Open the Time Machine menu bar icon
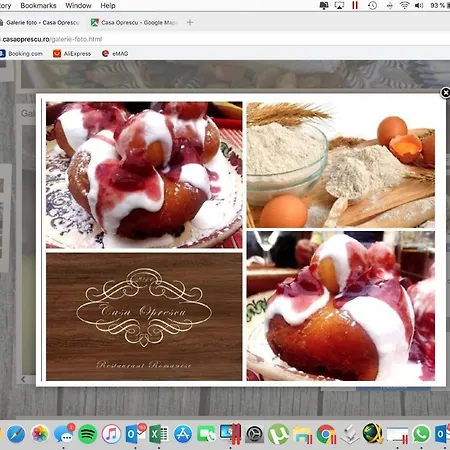Viewport: 450px width, 450px height. (372, 5)
